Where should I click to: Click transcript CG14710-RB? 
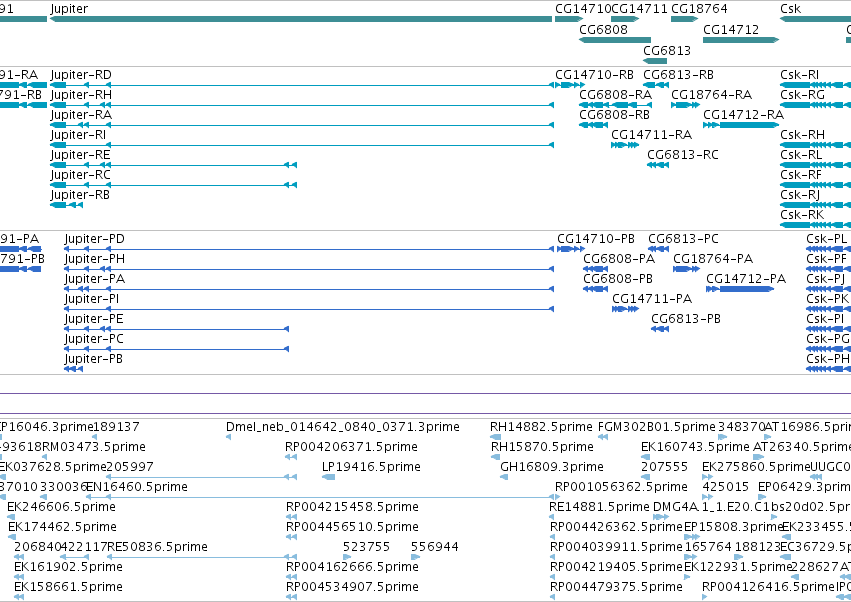pos(569,85)
